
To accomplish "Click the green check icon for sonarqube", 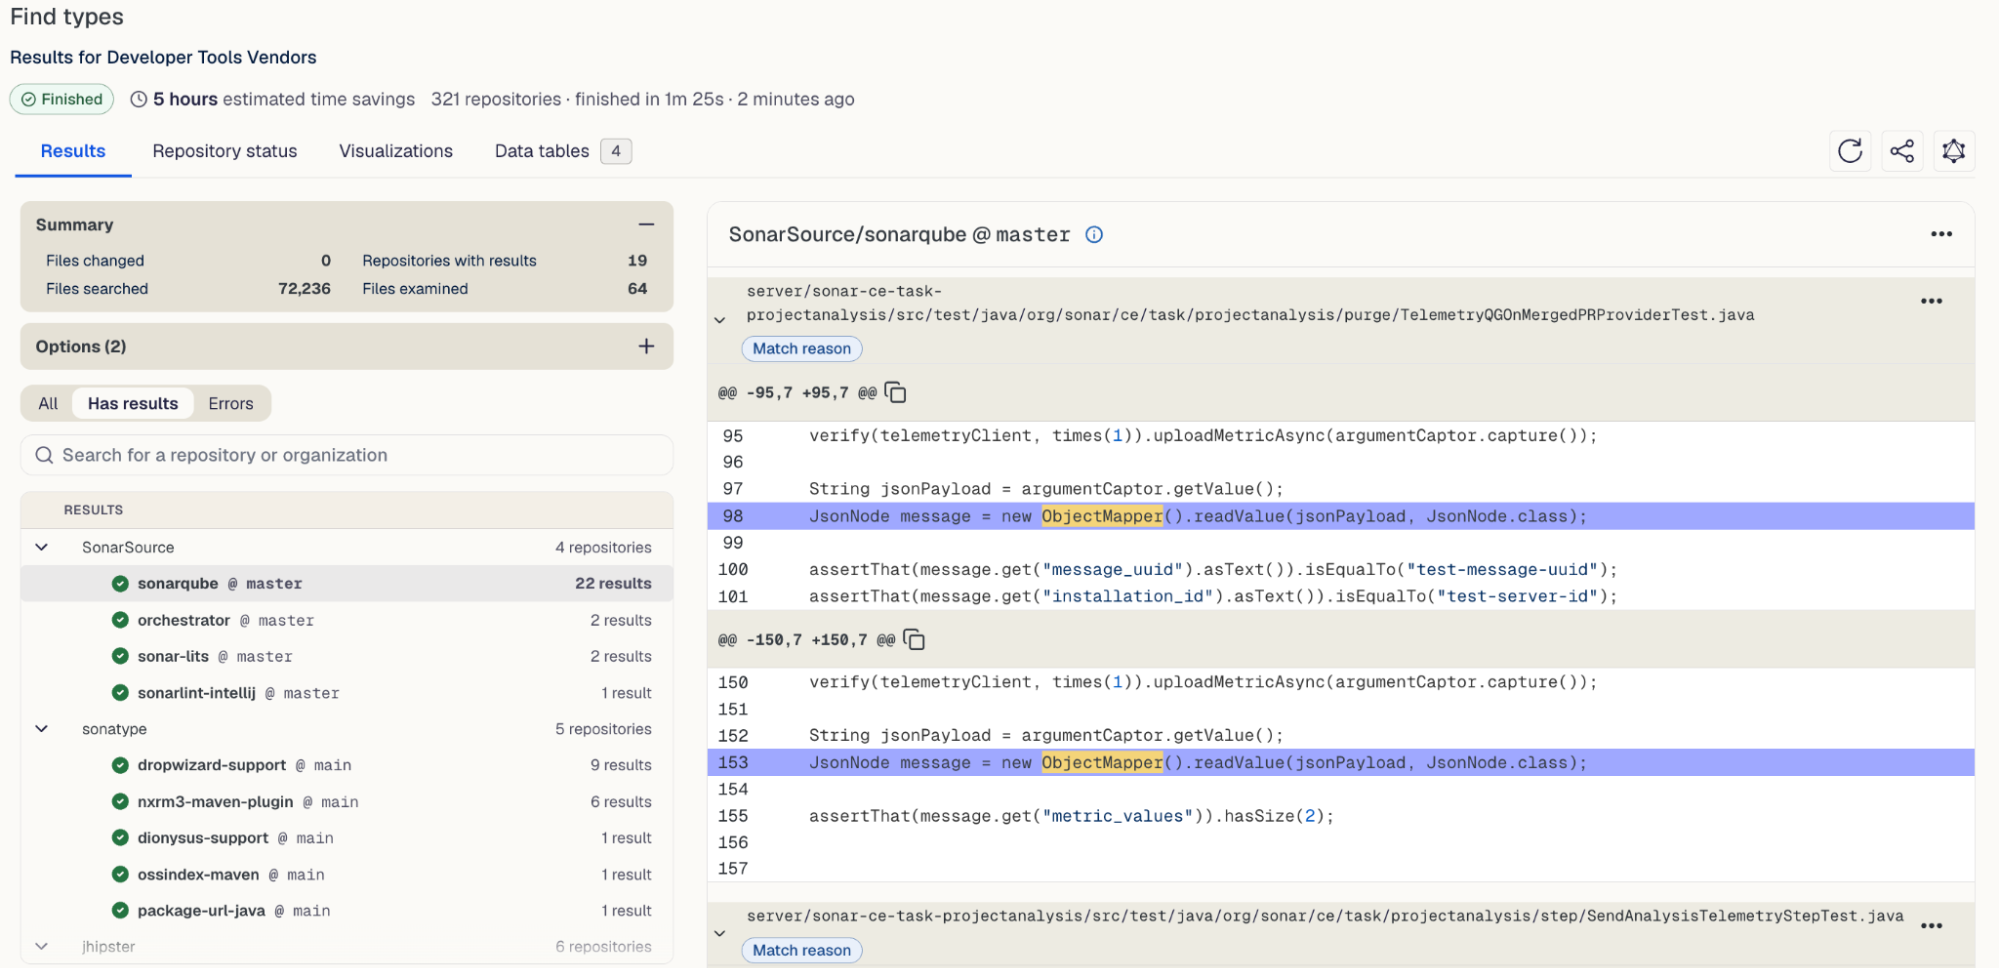I will 120,584.
